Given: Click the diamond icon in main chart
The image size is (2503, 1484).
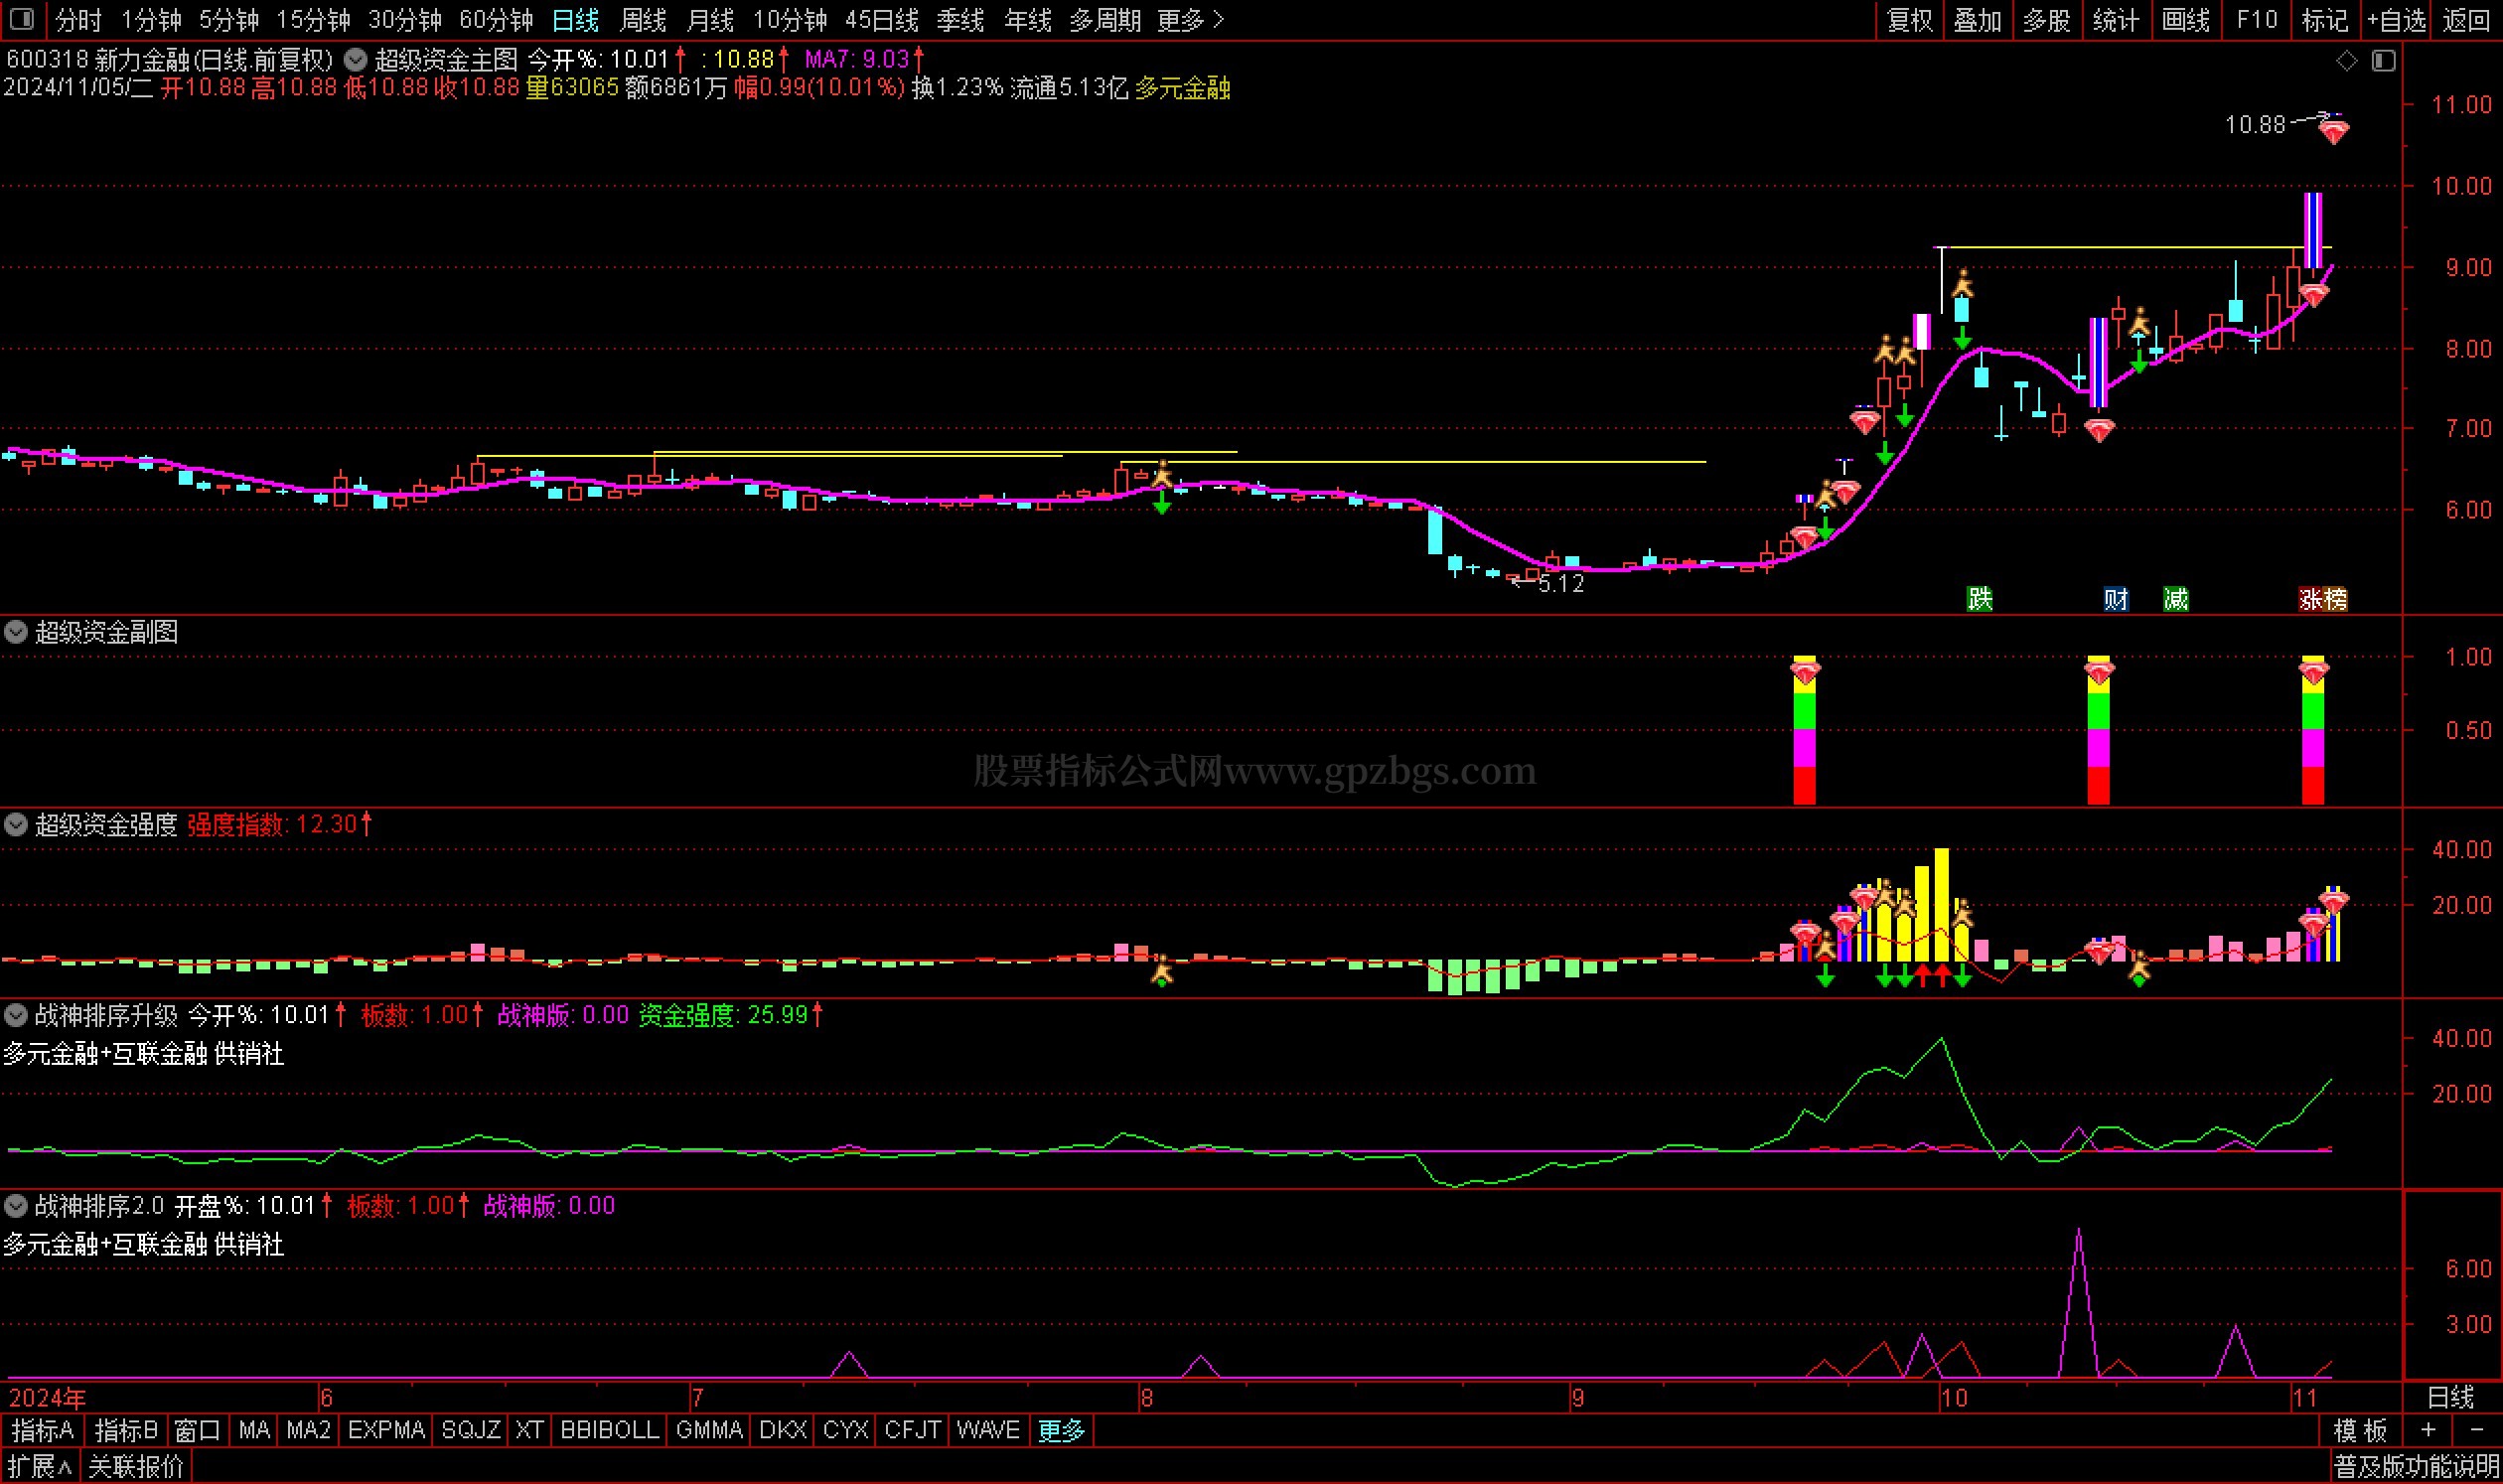Looking at the screenshot, I should tap(2346, 61).
